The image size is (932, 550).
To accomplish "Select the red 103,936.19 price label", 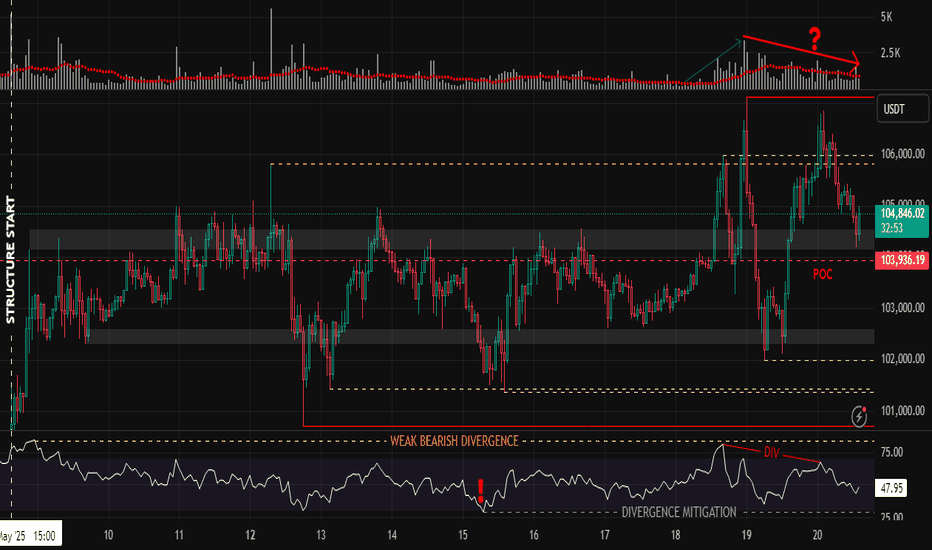I will coord(902,260).
